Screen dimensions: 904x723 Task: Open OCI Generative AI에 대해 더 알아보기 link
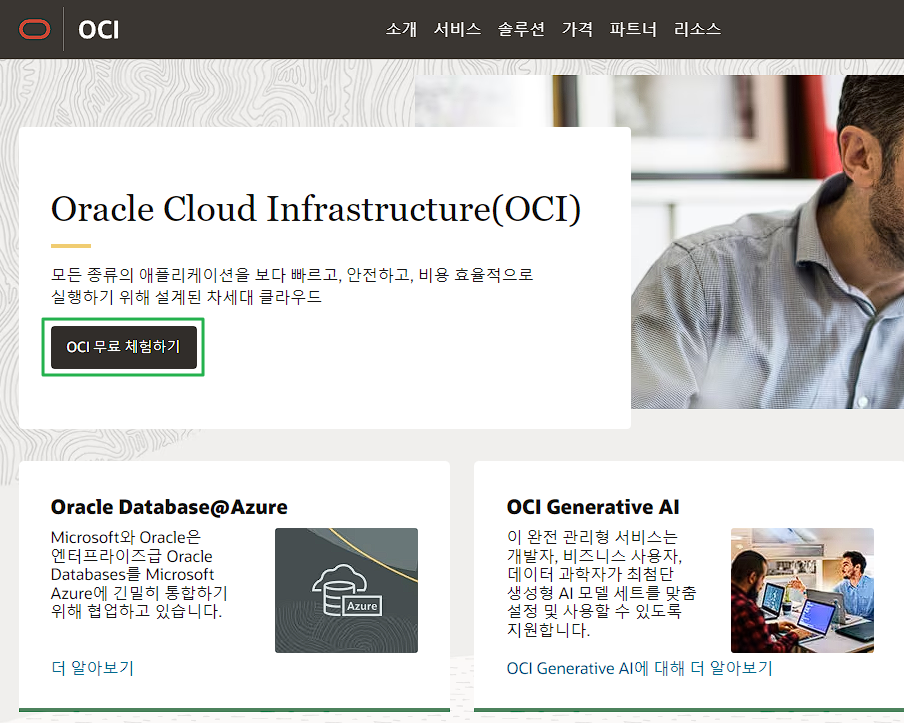click(x=639, y=668)
